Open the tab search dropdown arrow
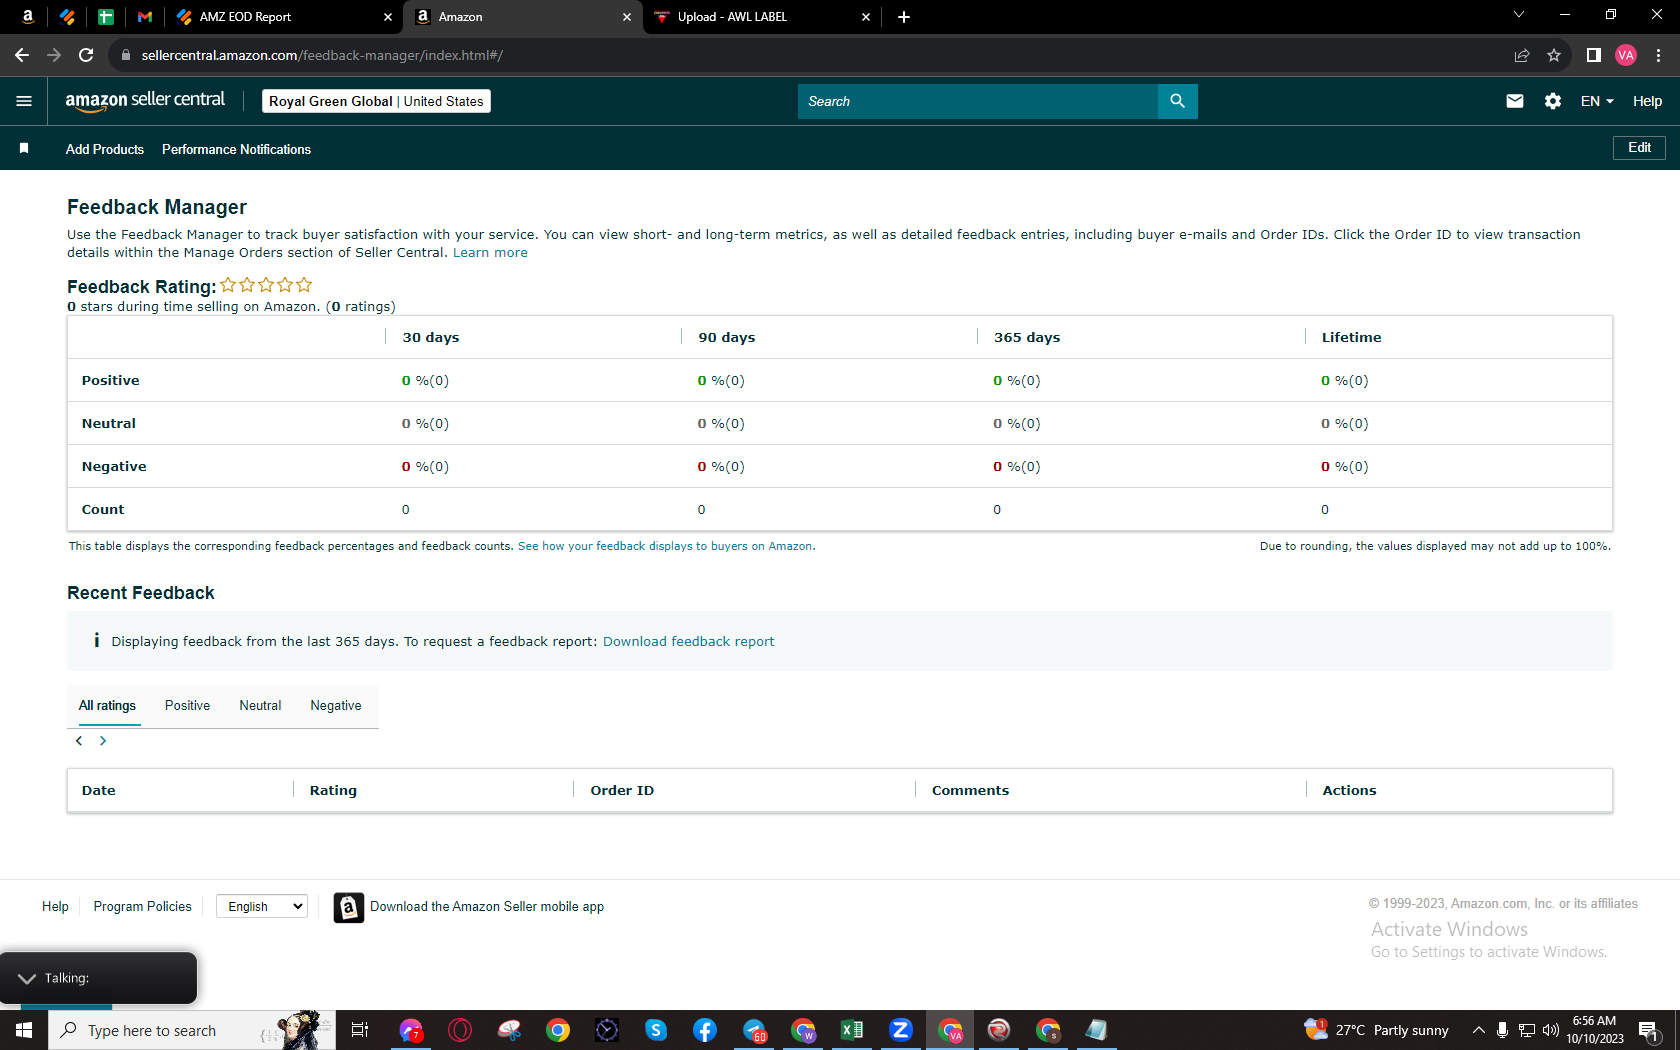The width and height of the screenshot is (1680, 1050). (1519, 15)
